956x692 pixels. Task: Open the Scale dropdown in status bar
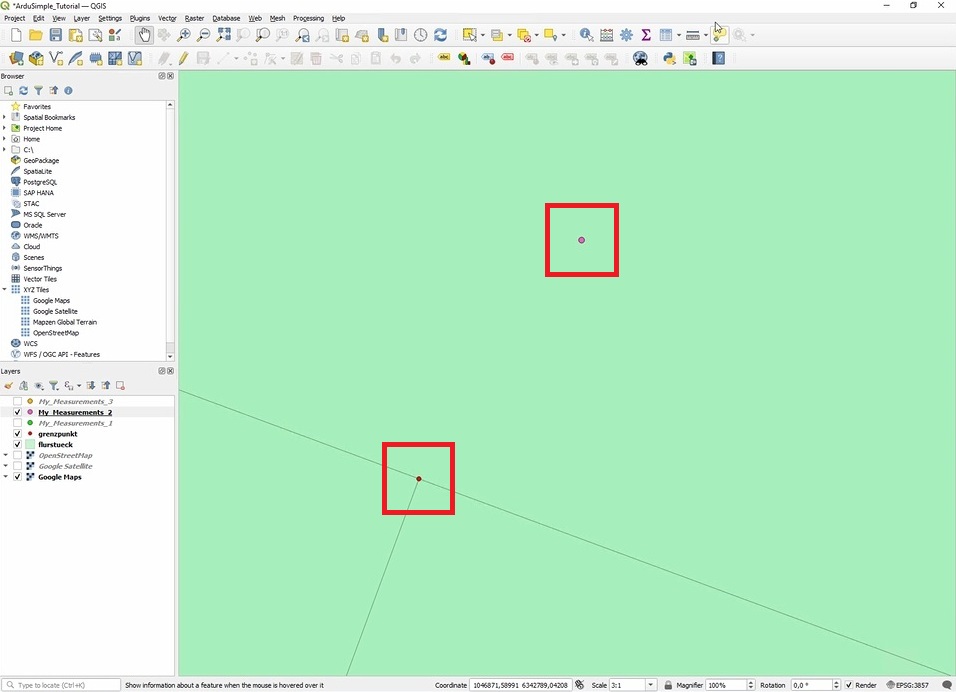coord(651,685)
